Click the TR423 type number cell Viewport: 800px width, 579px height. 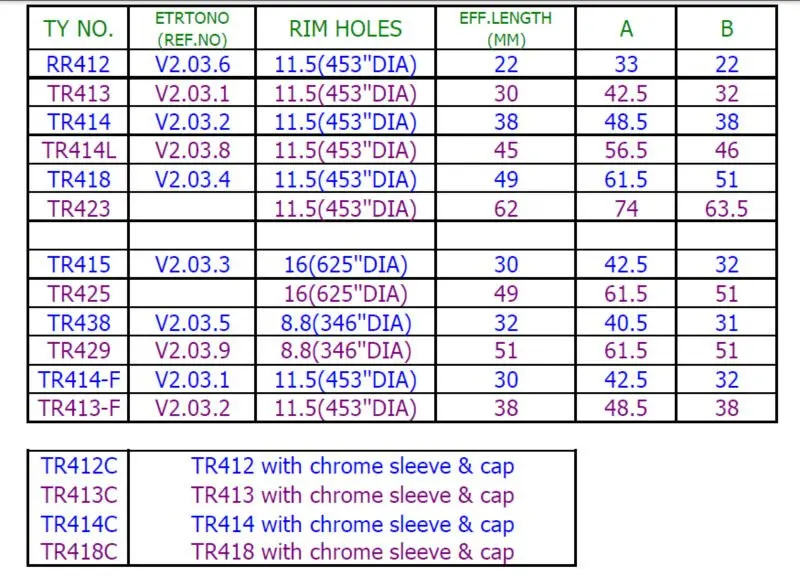pyautogui.click(x=79, y=209)
